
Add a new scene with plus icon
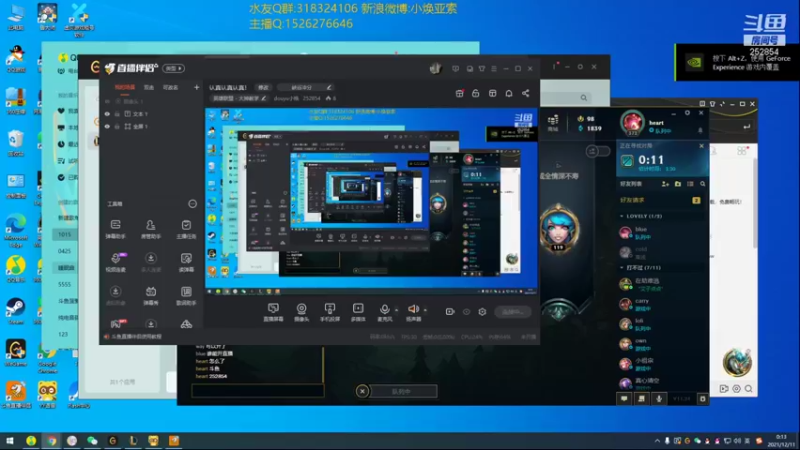(x=196, y=87)
